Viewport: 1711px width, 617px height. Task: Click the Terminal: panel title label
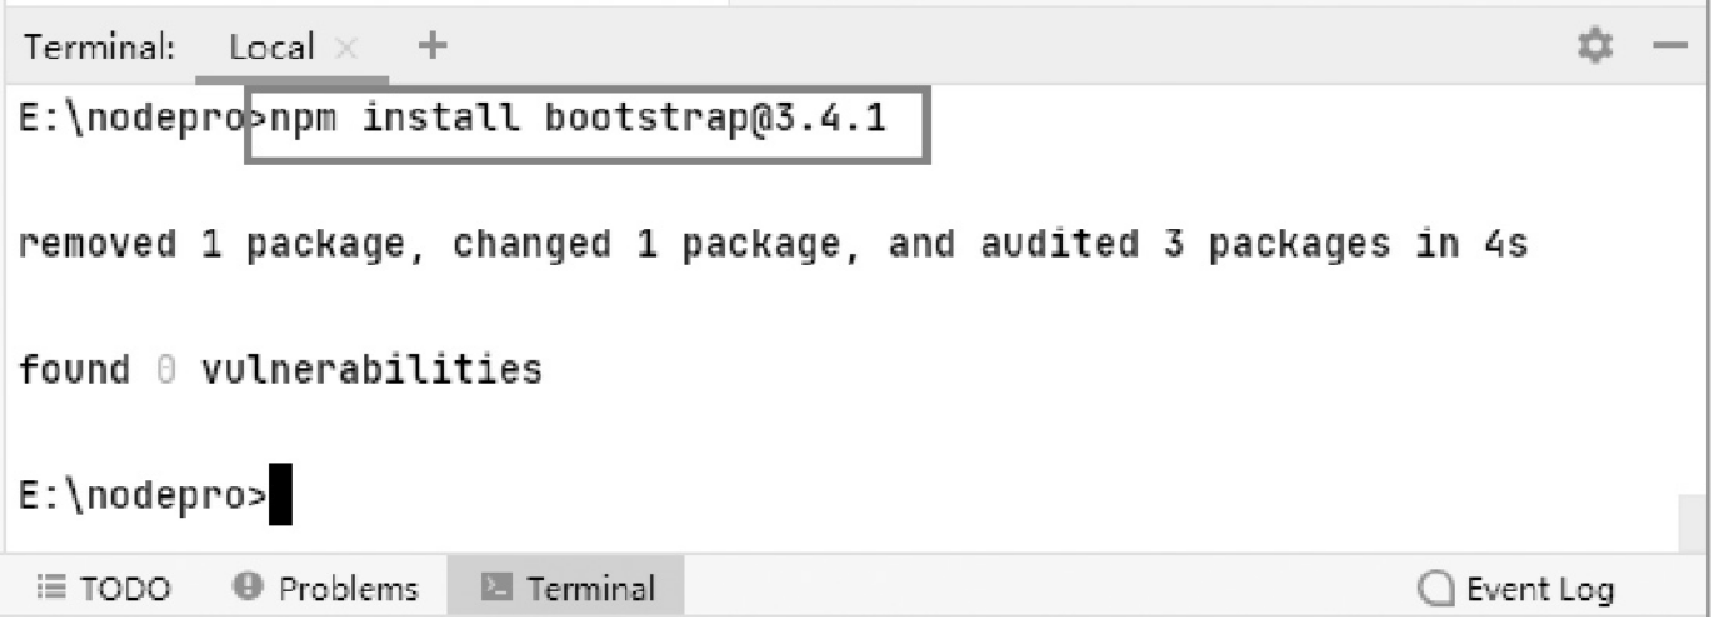pos(99,47)
